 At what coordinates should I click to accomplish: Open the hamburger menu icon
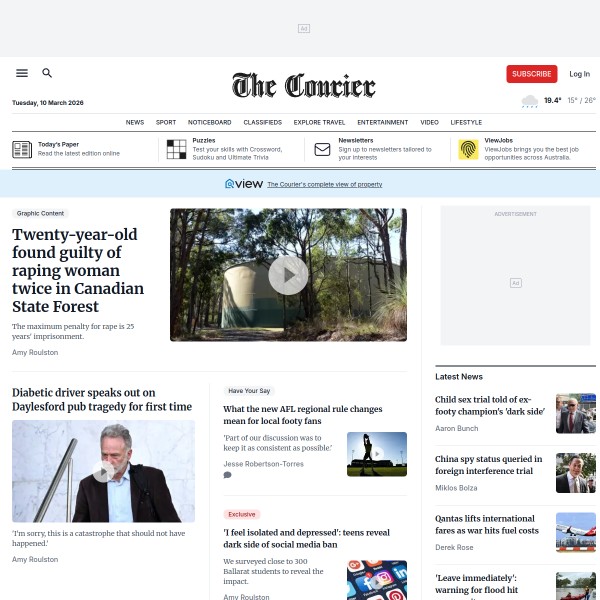point(22,73)
